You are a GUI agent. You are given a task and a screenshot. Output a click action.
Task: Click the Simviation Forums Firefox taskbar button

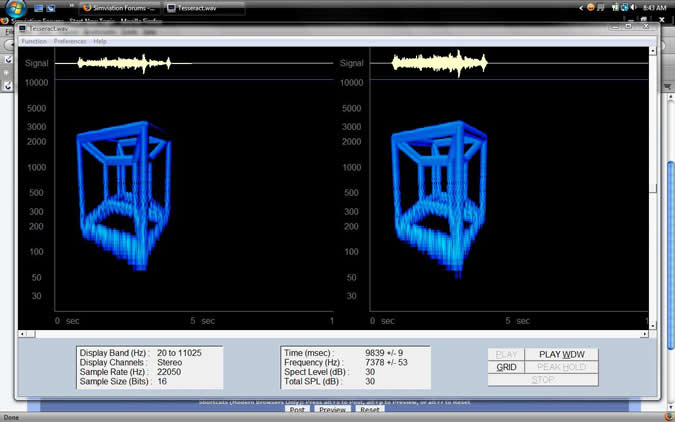click(120, 7)
